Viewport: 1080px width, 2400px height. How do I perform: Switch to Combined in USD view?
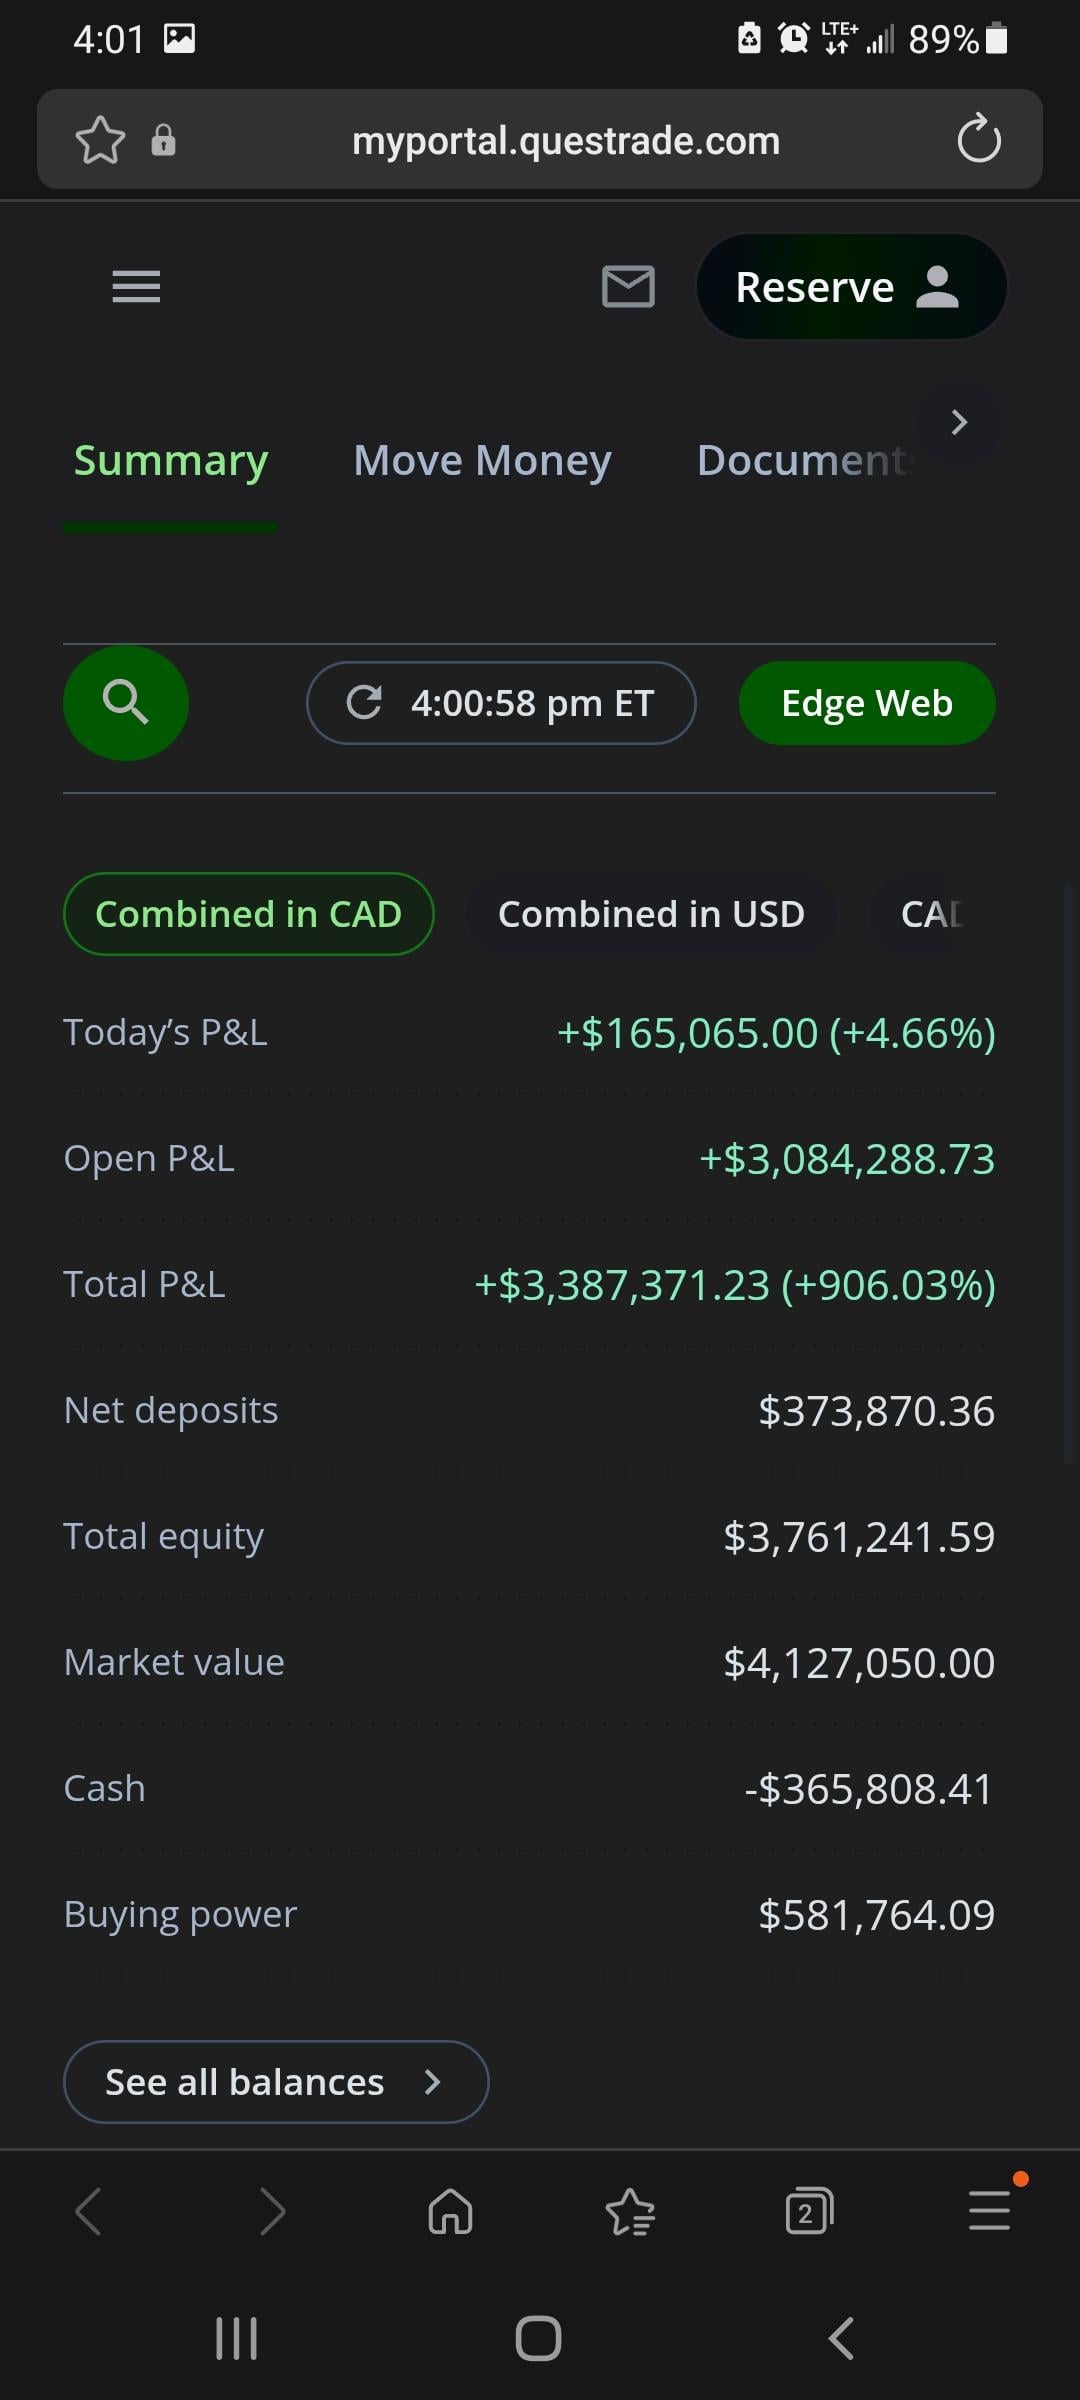651,914
